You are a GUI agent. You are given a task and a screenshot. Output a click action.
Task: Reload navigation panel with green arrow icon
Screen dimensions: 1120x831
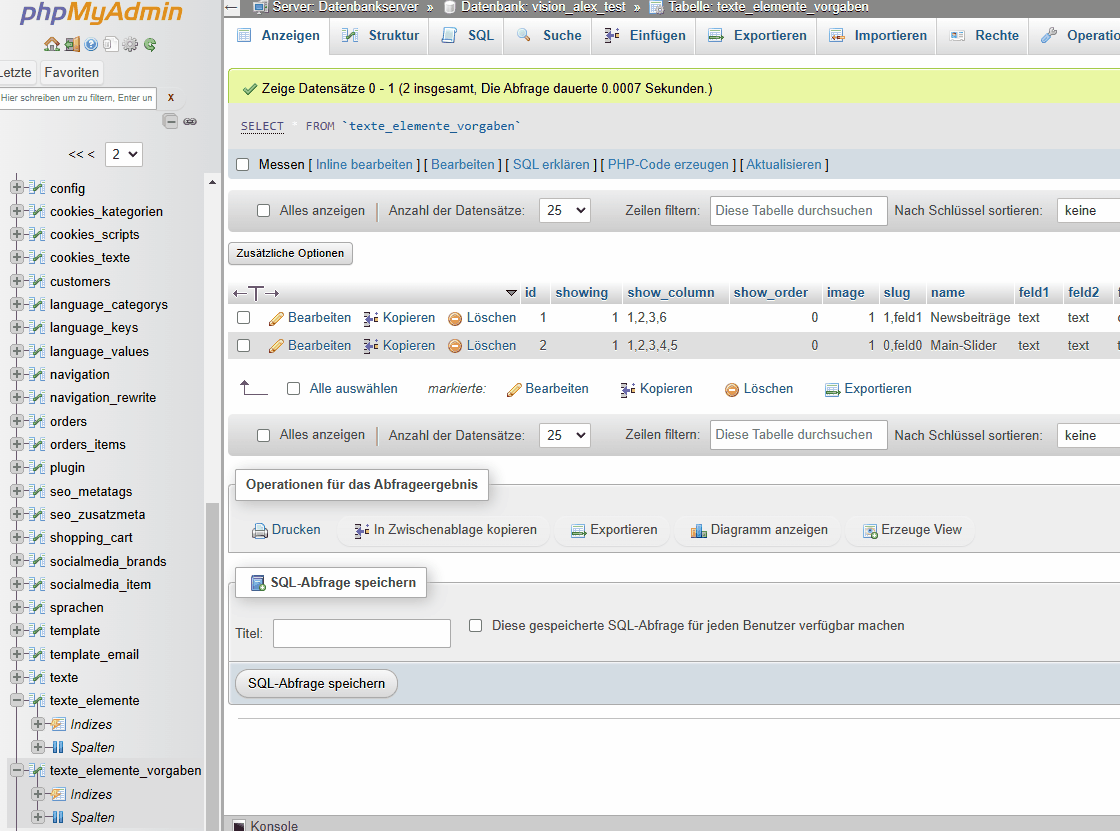[150, 44]
